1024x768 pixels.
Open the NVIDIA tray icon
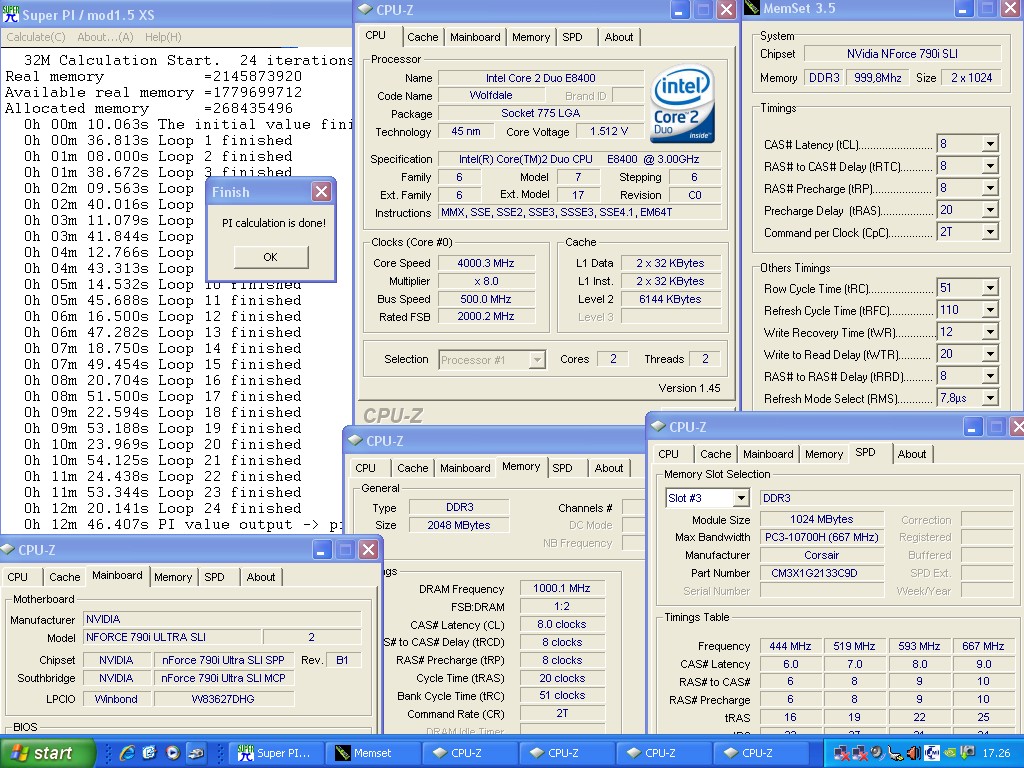click(952, 754)
